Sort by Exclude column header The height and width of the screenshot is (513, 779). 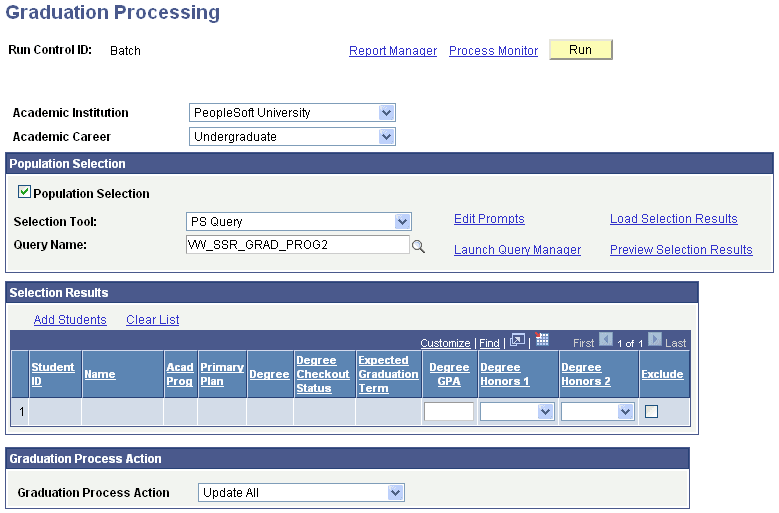[662, 374]
